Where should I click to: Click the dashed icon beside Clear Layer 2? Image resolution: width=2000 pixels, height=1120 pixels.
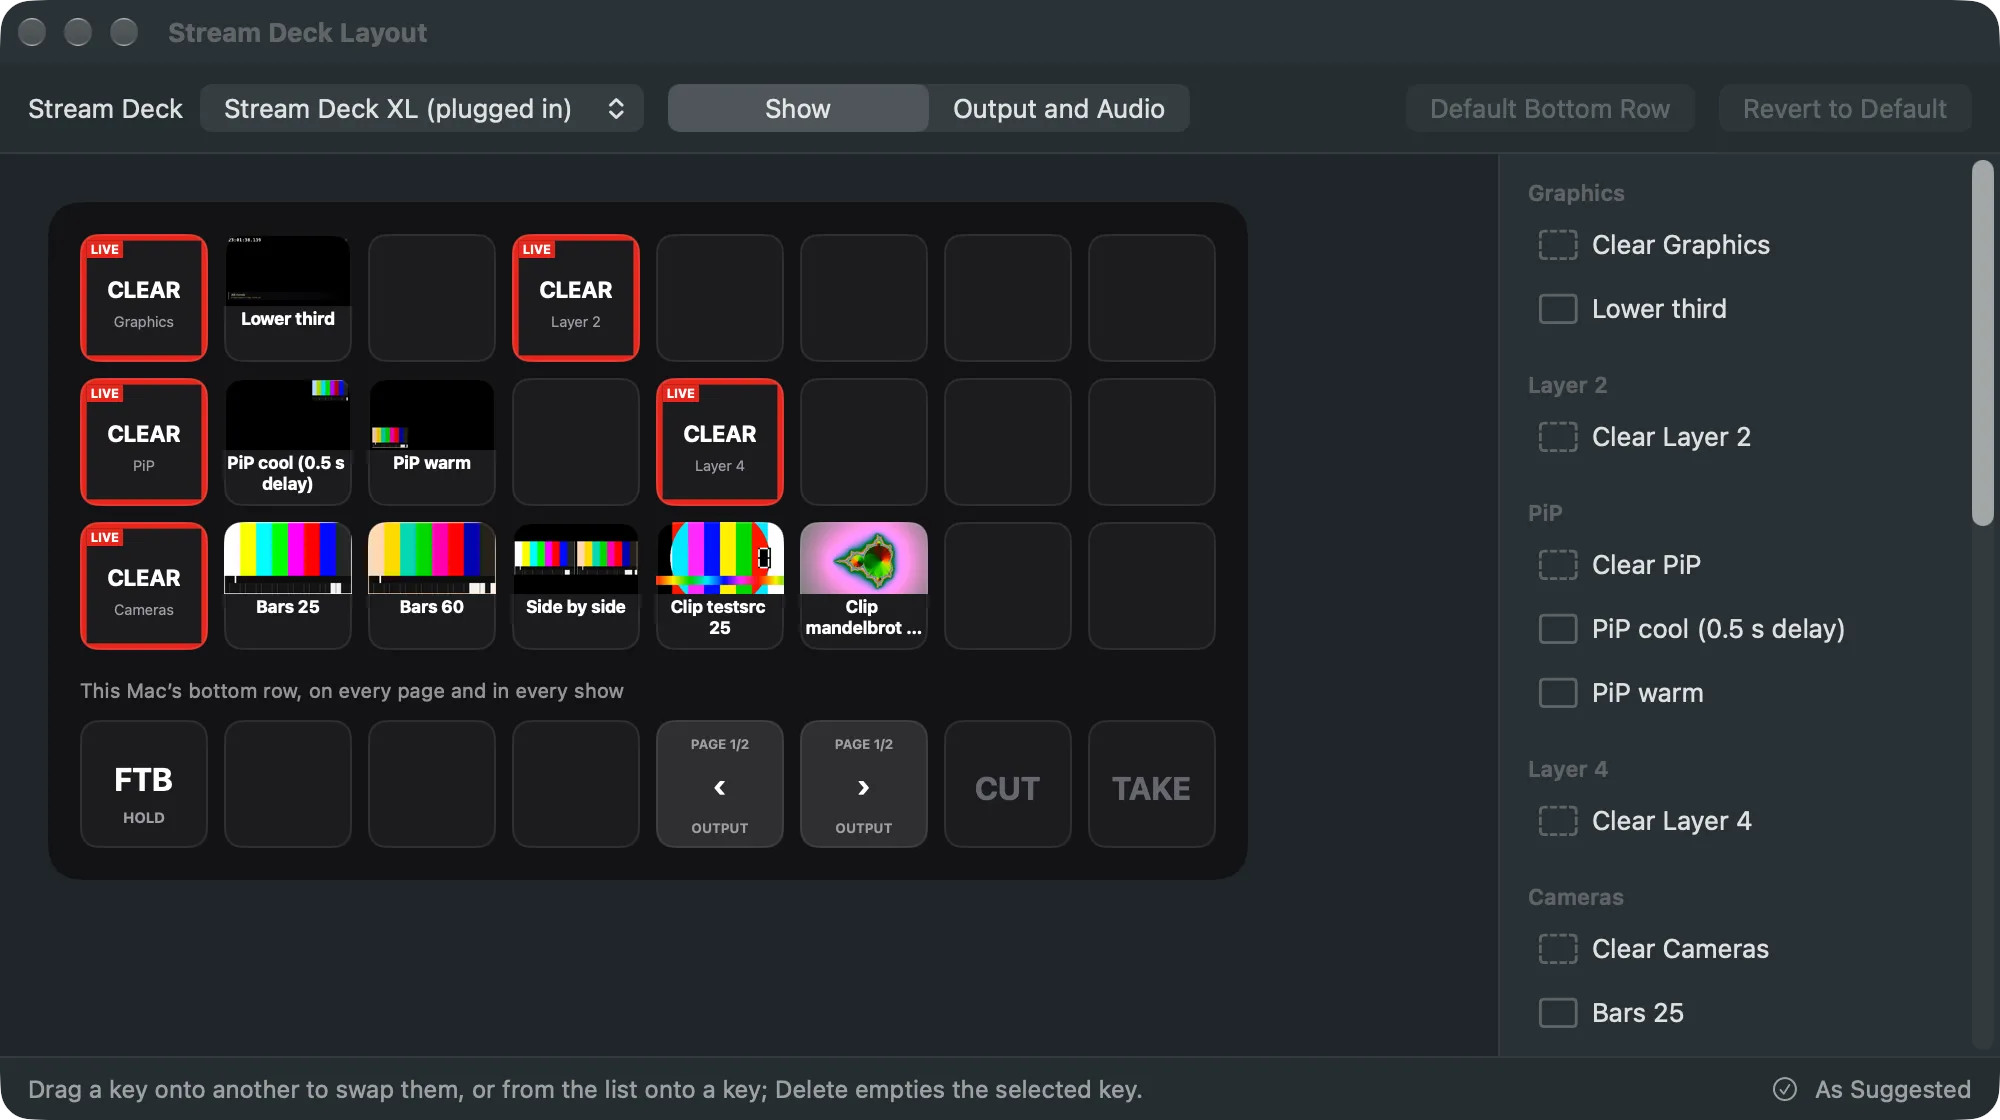[1558, 437]
